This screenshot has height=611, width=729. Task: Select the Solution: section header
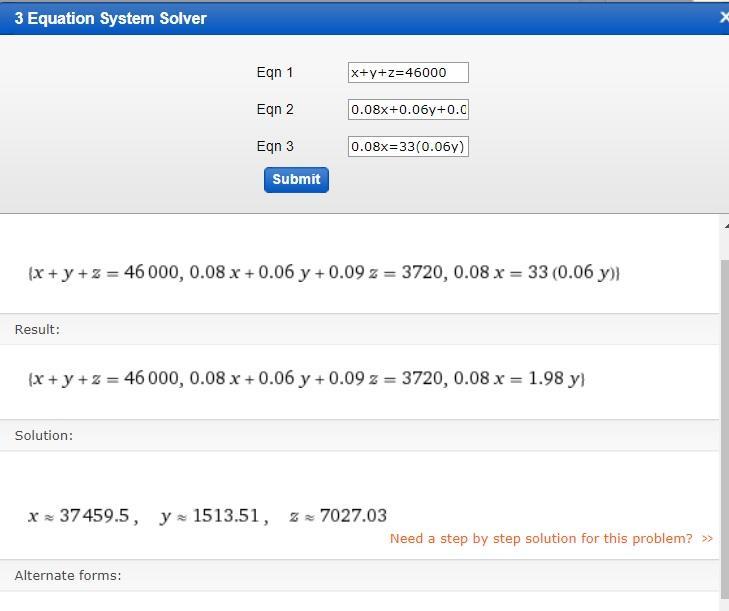pyautogui.click(x=359, y=435)
